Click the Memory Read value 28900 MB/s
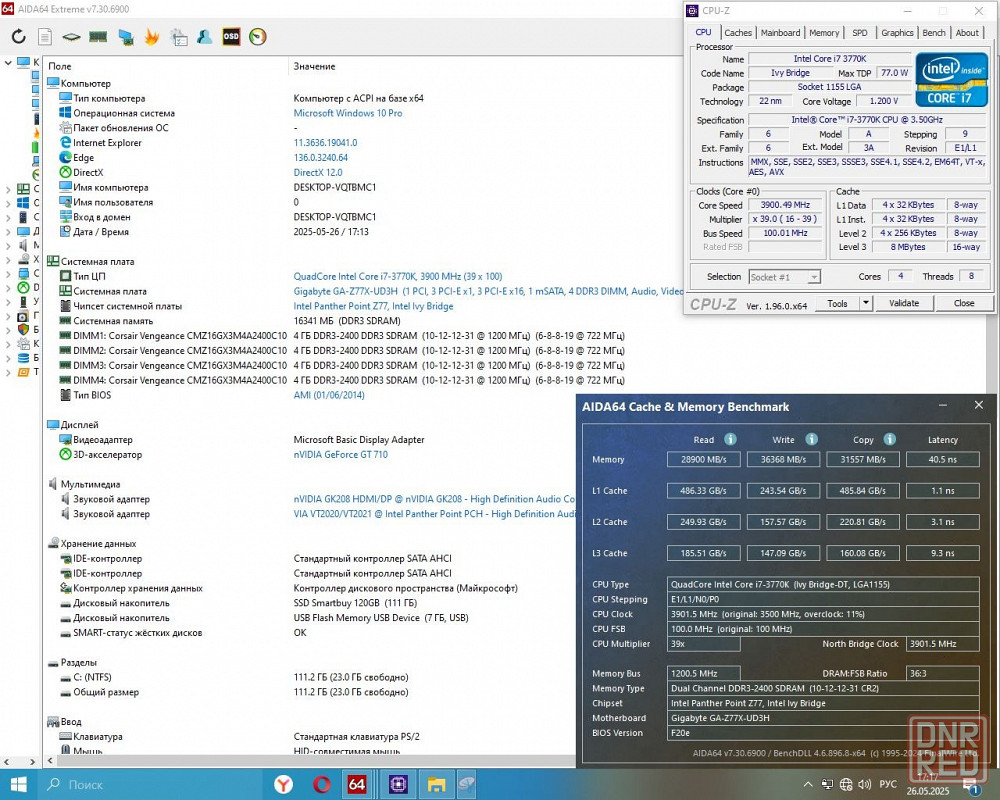Viewport: 1000px width, 800px height. click(703, 459)
